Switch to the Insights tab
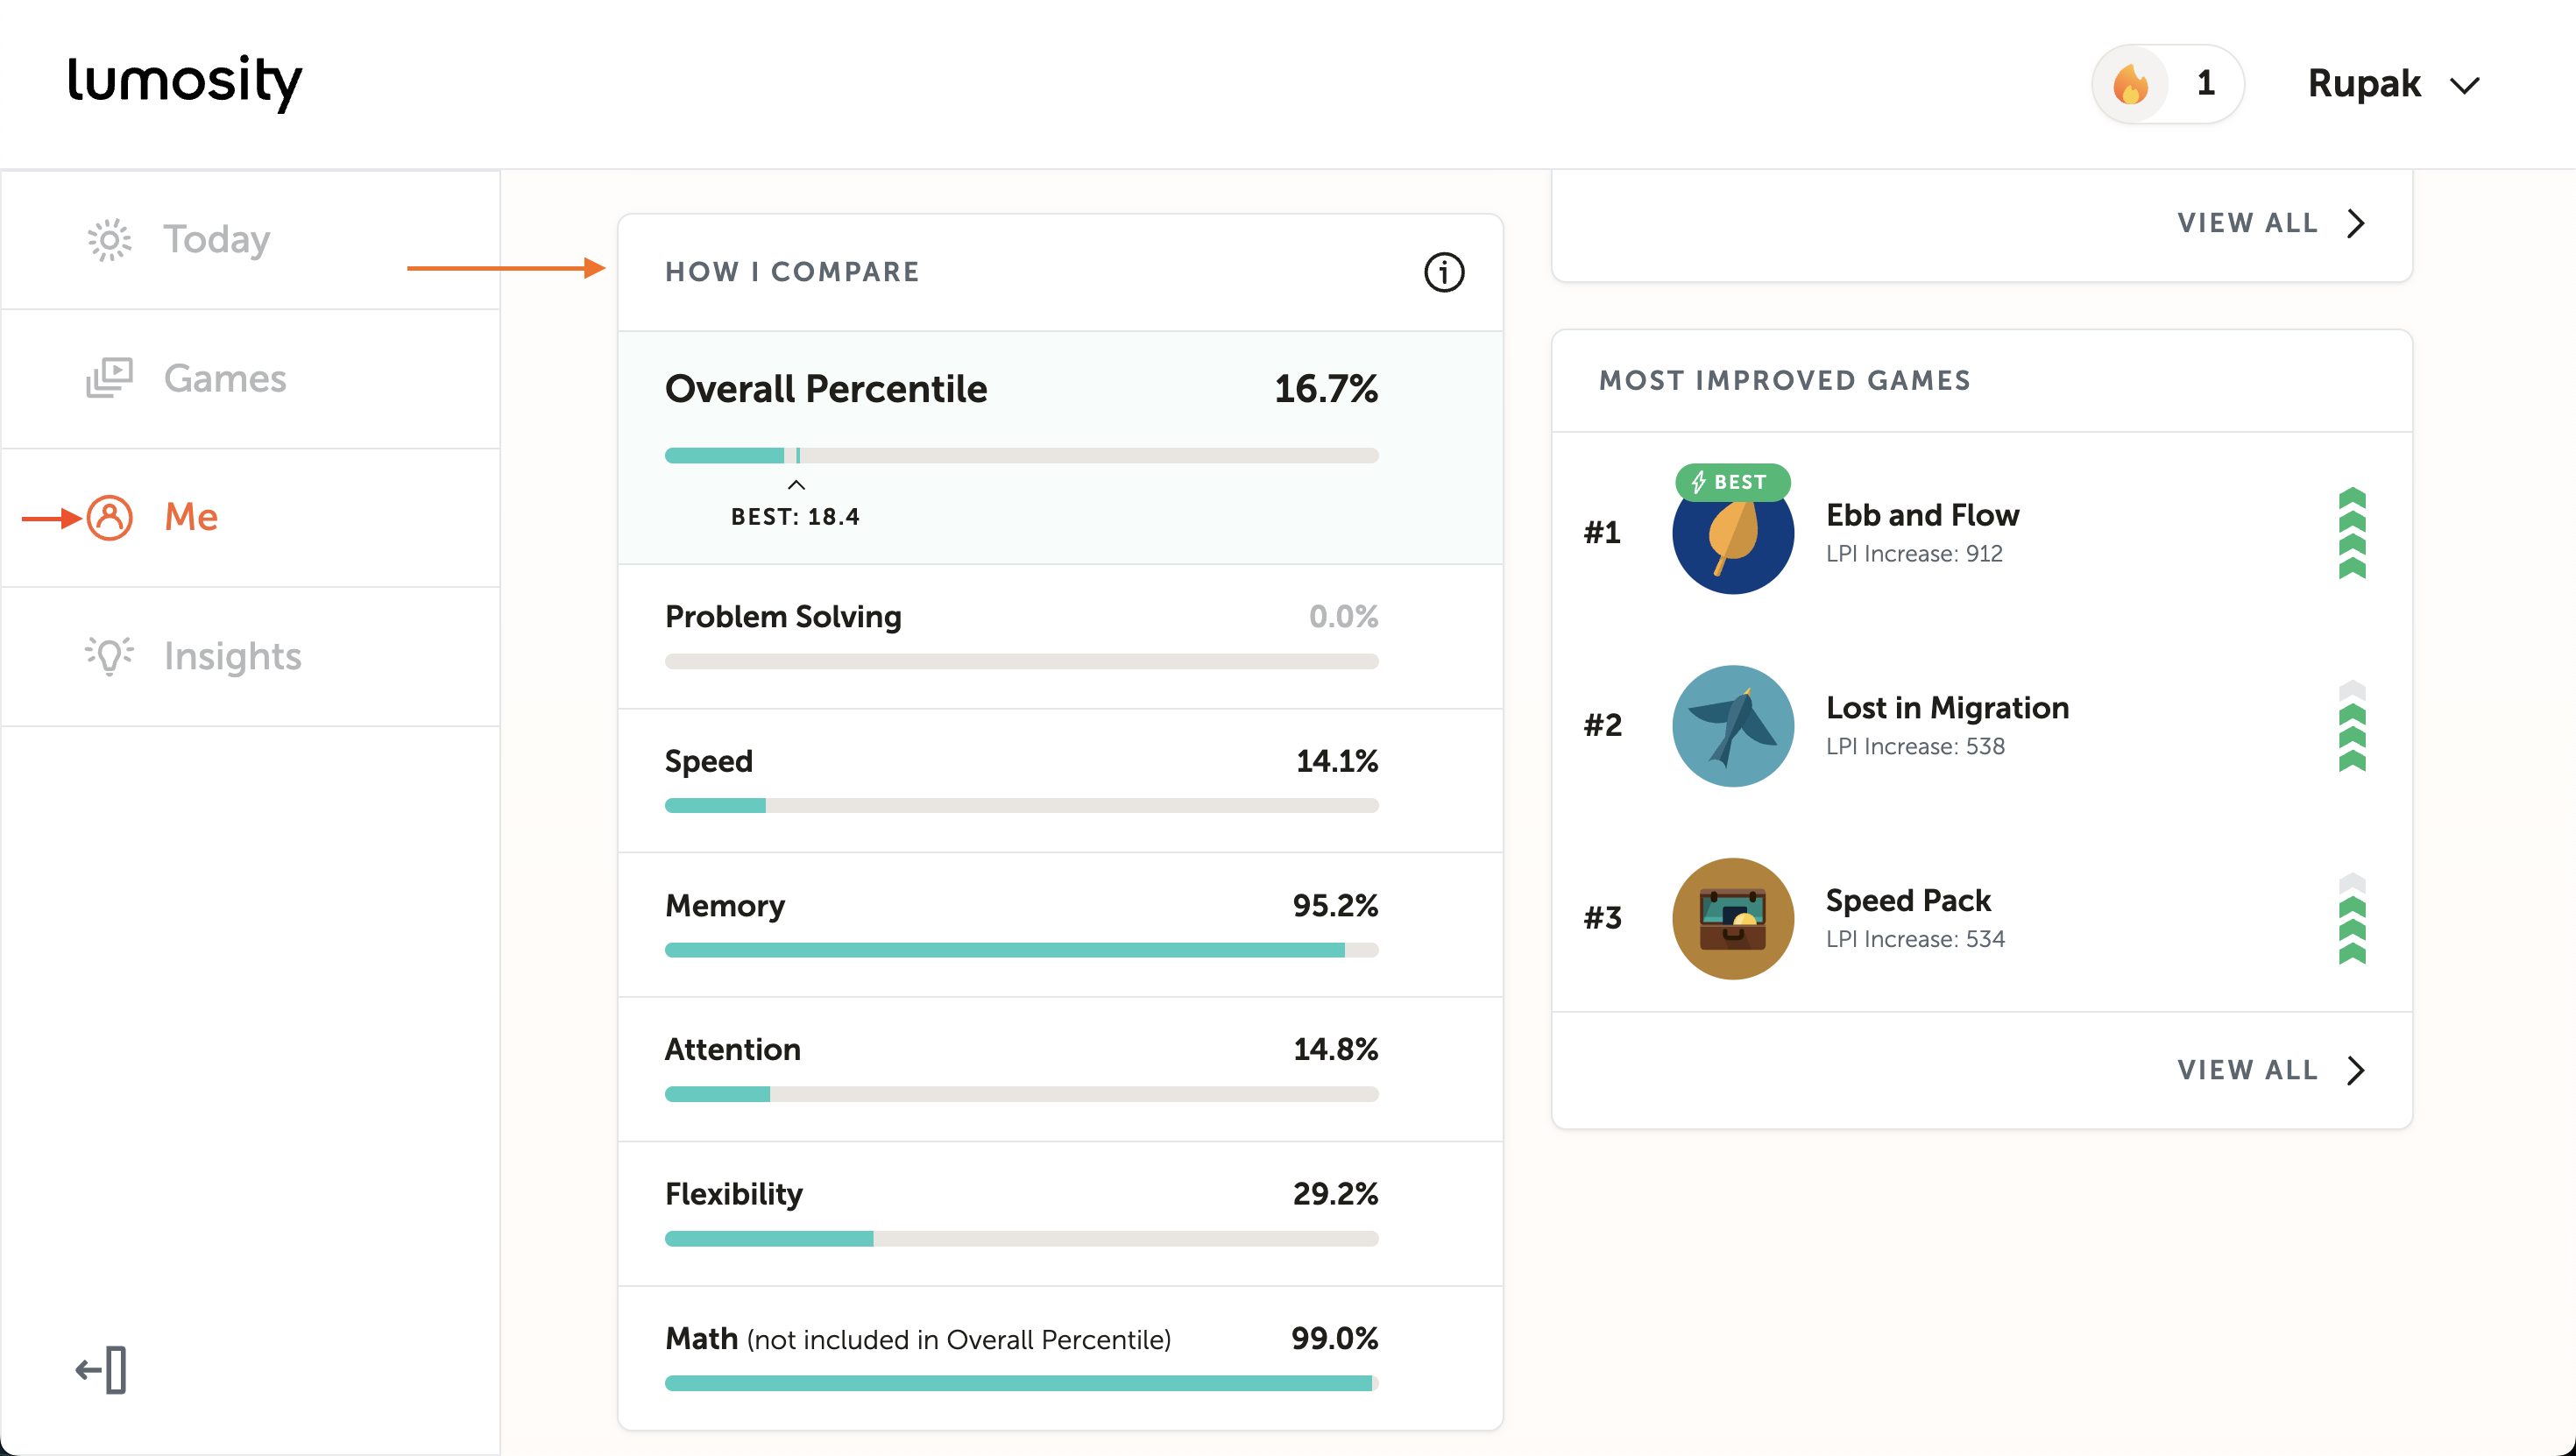The width and height of the screenshot is (2576, 1456). [x=232, y=657]
